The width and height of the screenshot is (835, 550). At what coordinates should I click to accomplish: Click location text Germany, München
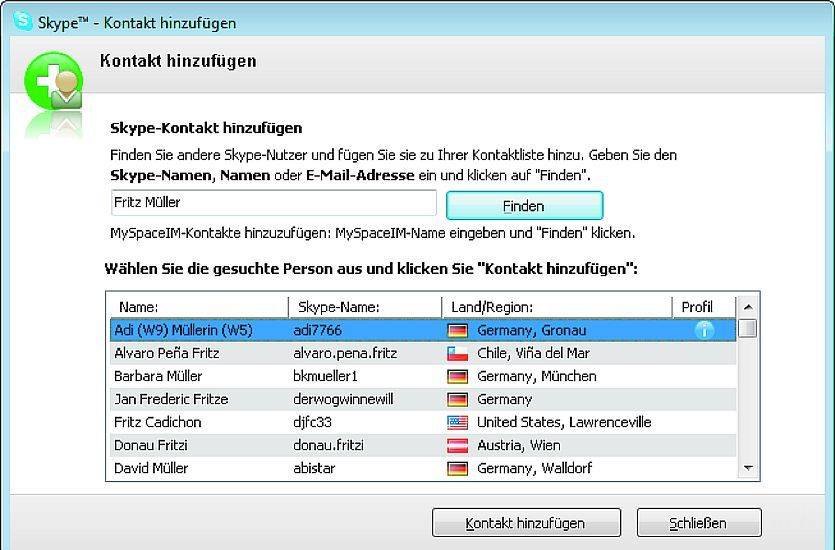pyautogui.click(x=537, y=376)
